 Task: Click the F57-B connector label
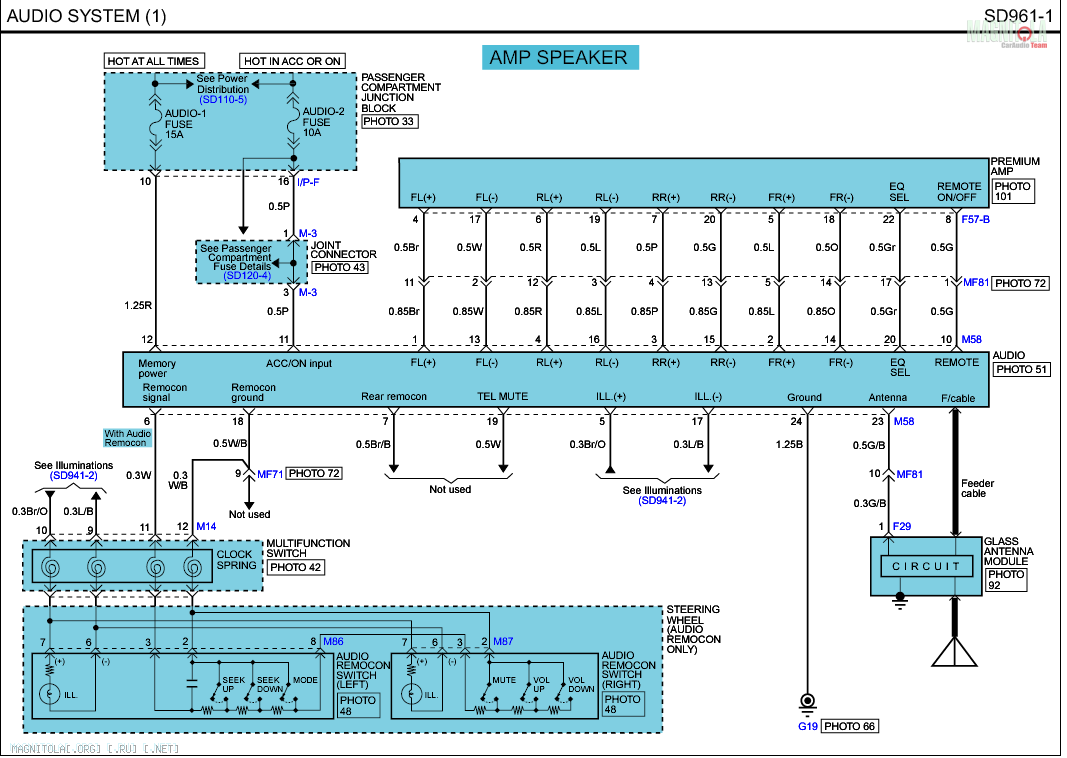(x=975, y=219)
